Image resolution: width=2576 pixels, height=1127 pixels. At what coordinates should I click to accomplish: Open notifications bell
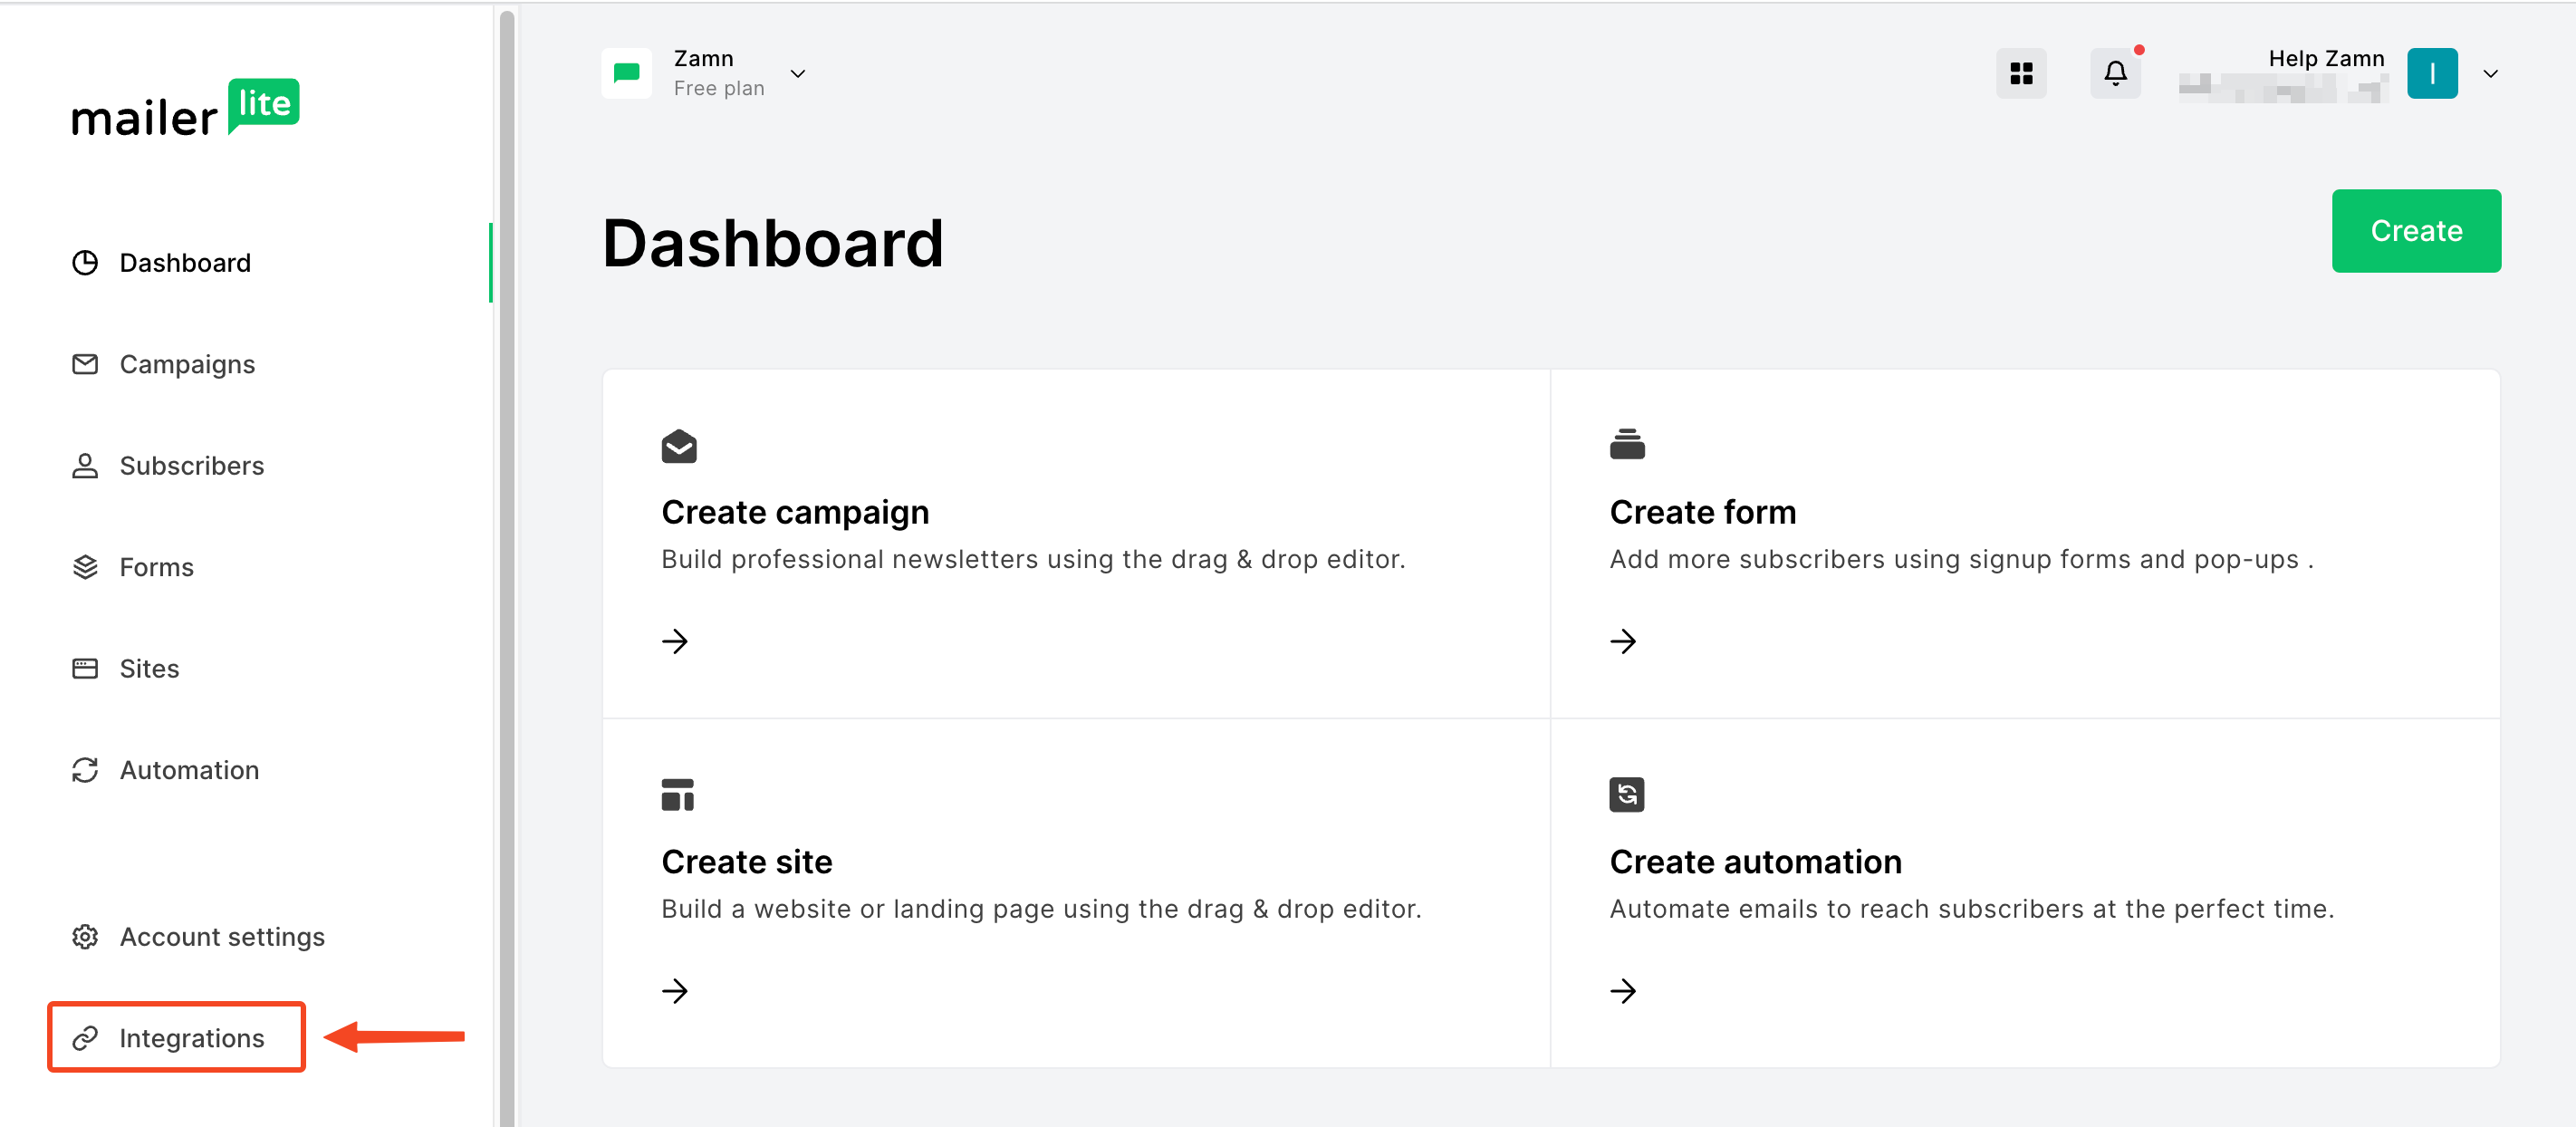click(2115, 73)
